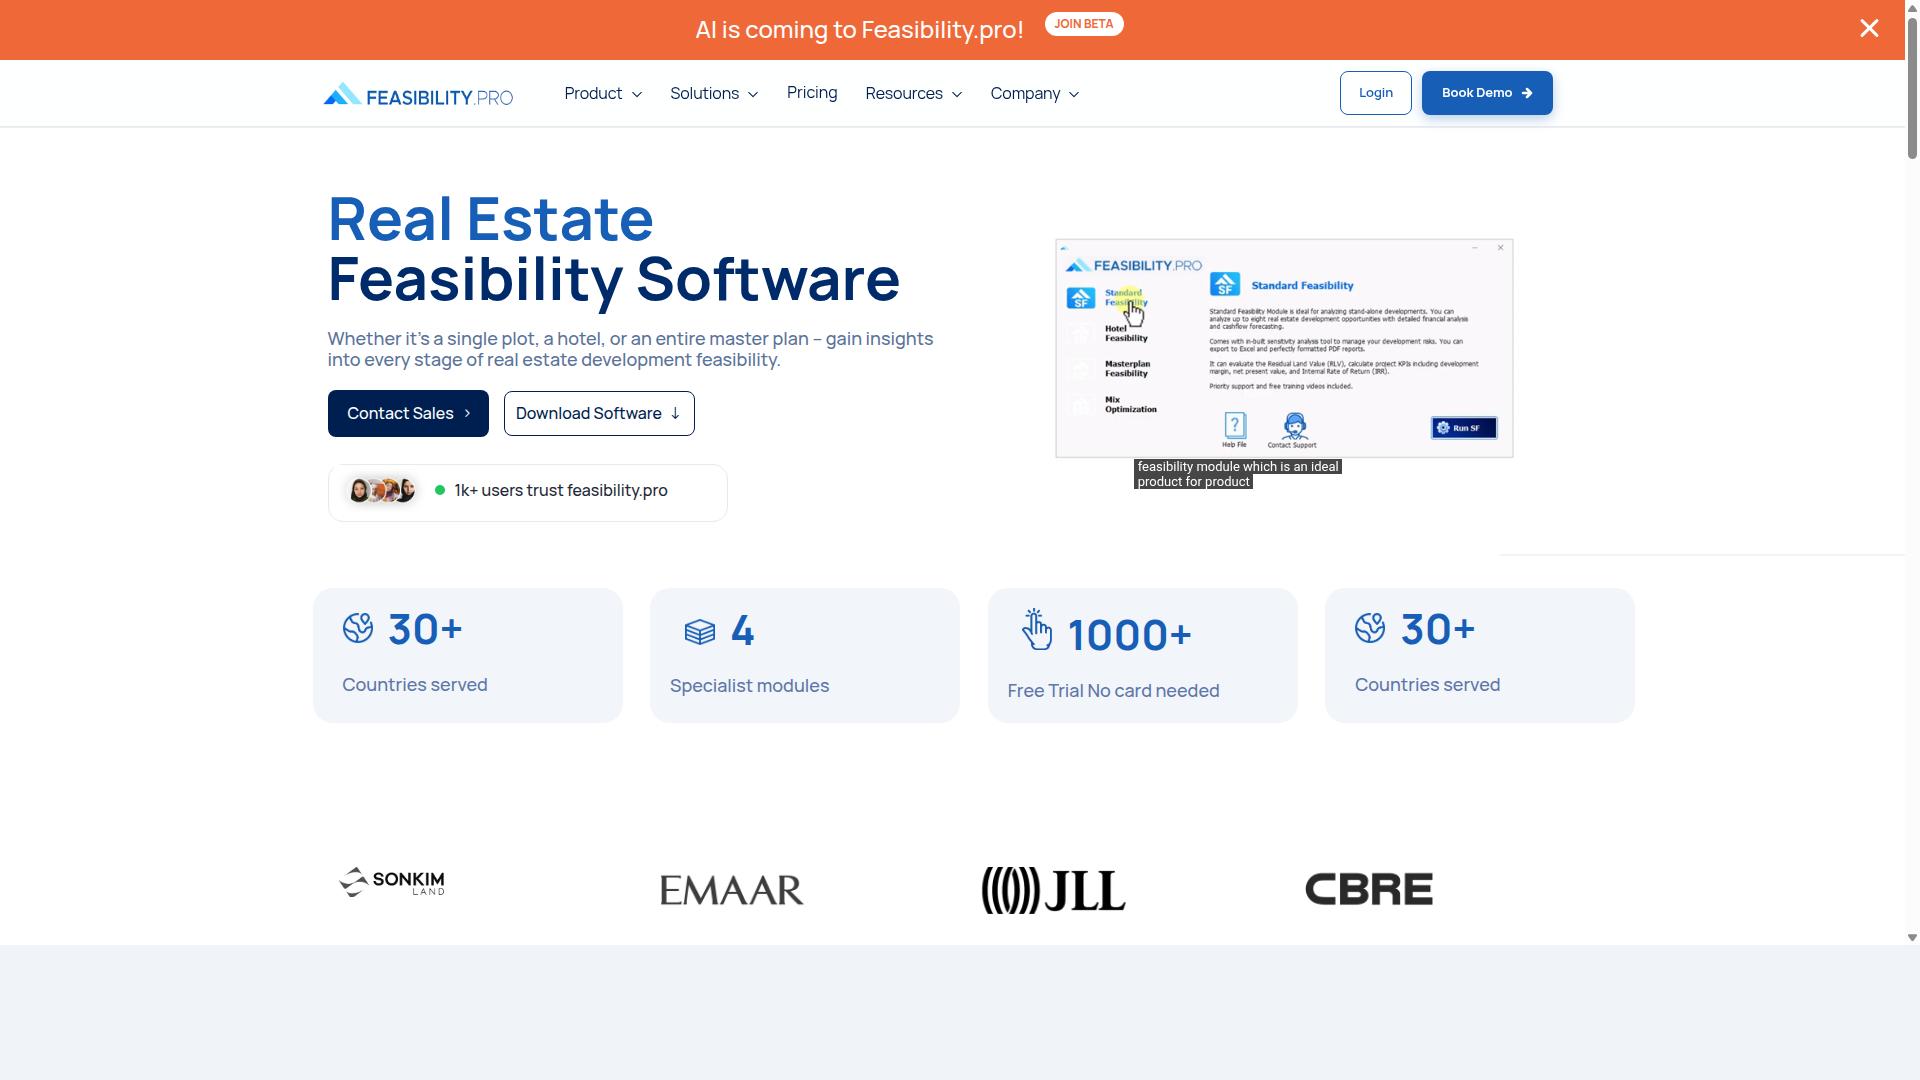Viewport: 1920px width, 1080px height.
Task: Expand the Company menu
Action: point(1035,93)
